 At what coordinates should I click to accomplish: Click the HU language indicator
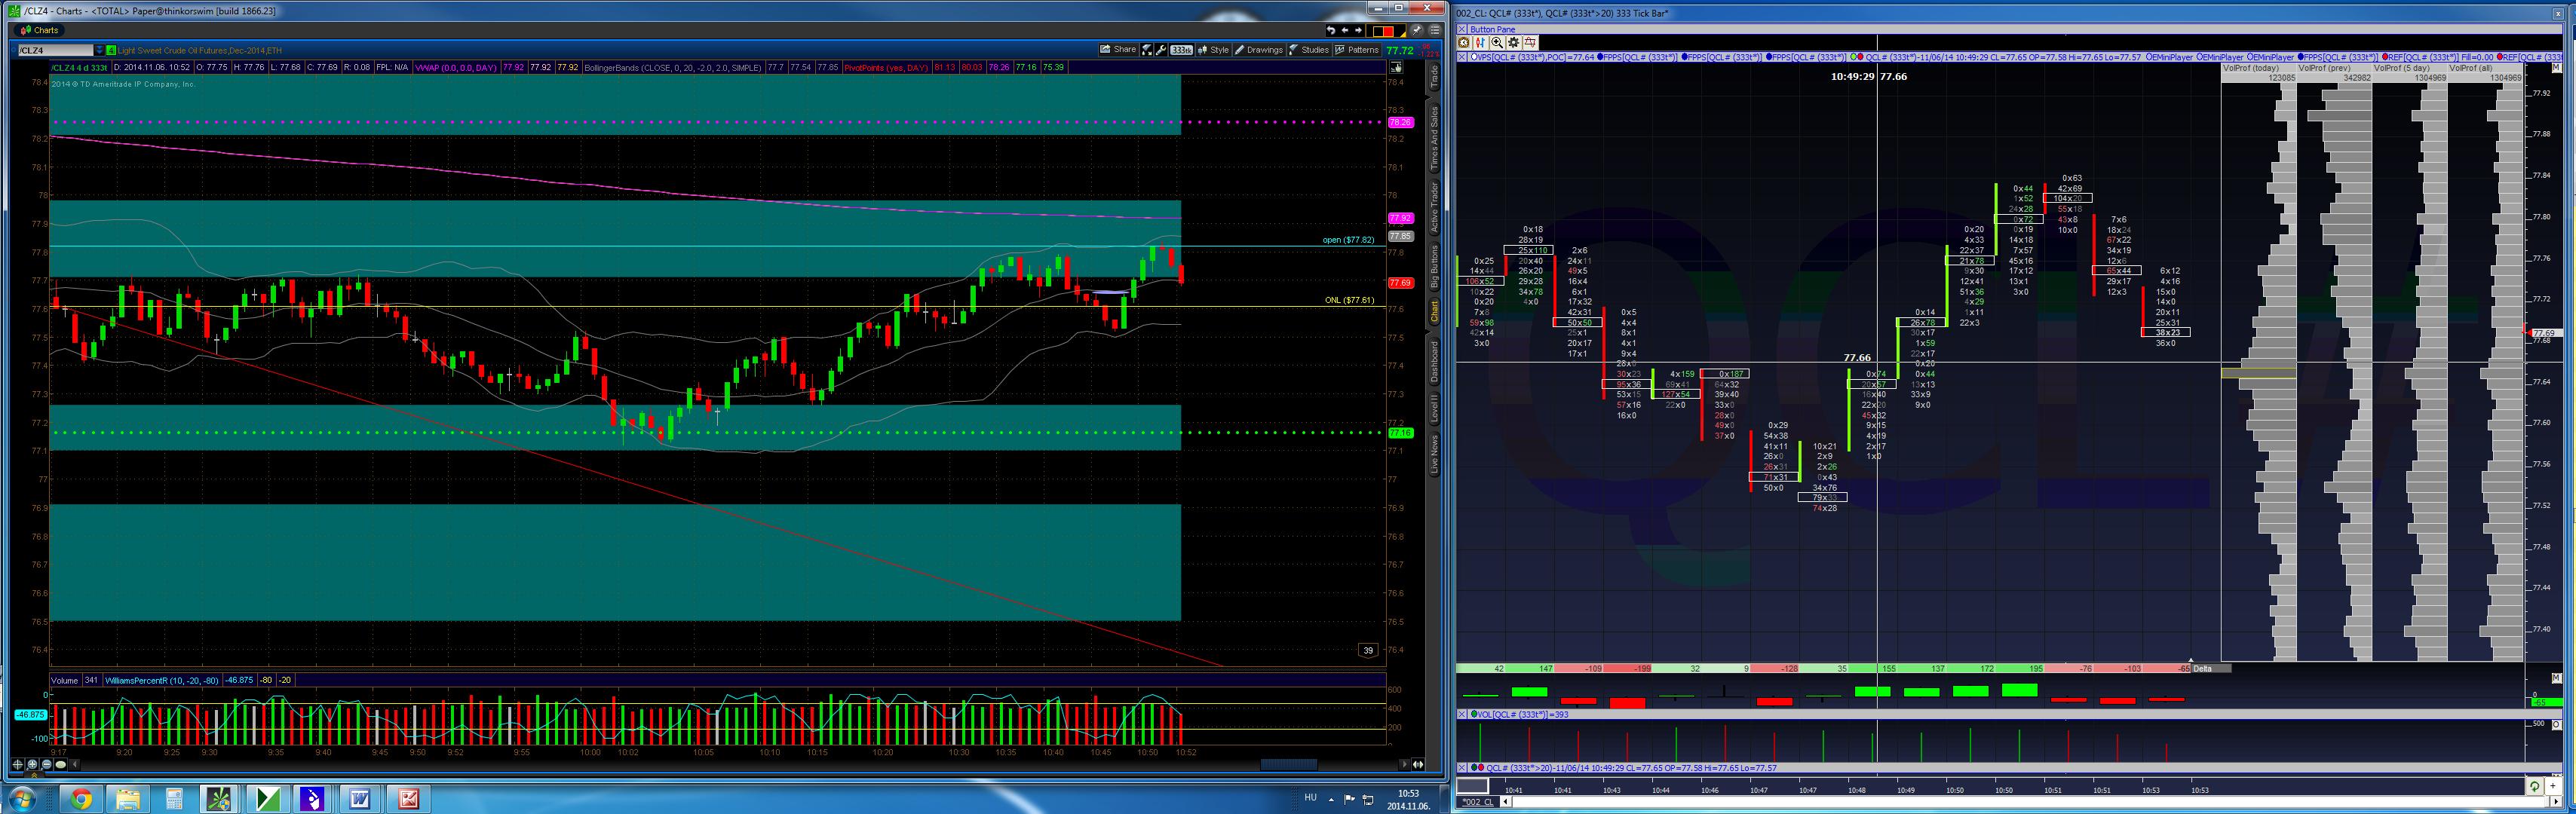(x=1311, y=797)
